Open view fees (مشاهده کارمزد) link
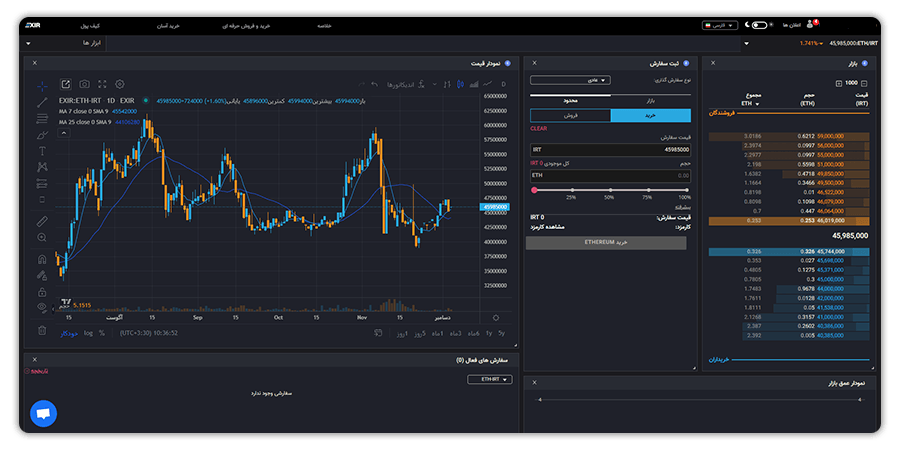The height and width of the screenshot is (450, 900). (x=549, y=227)
